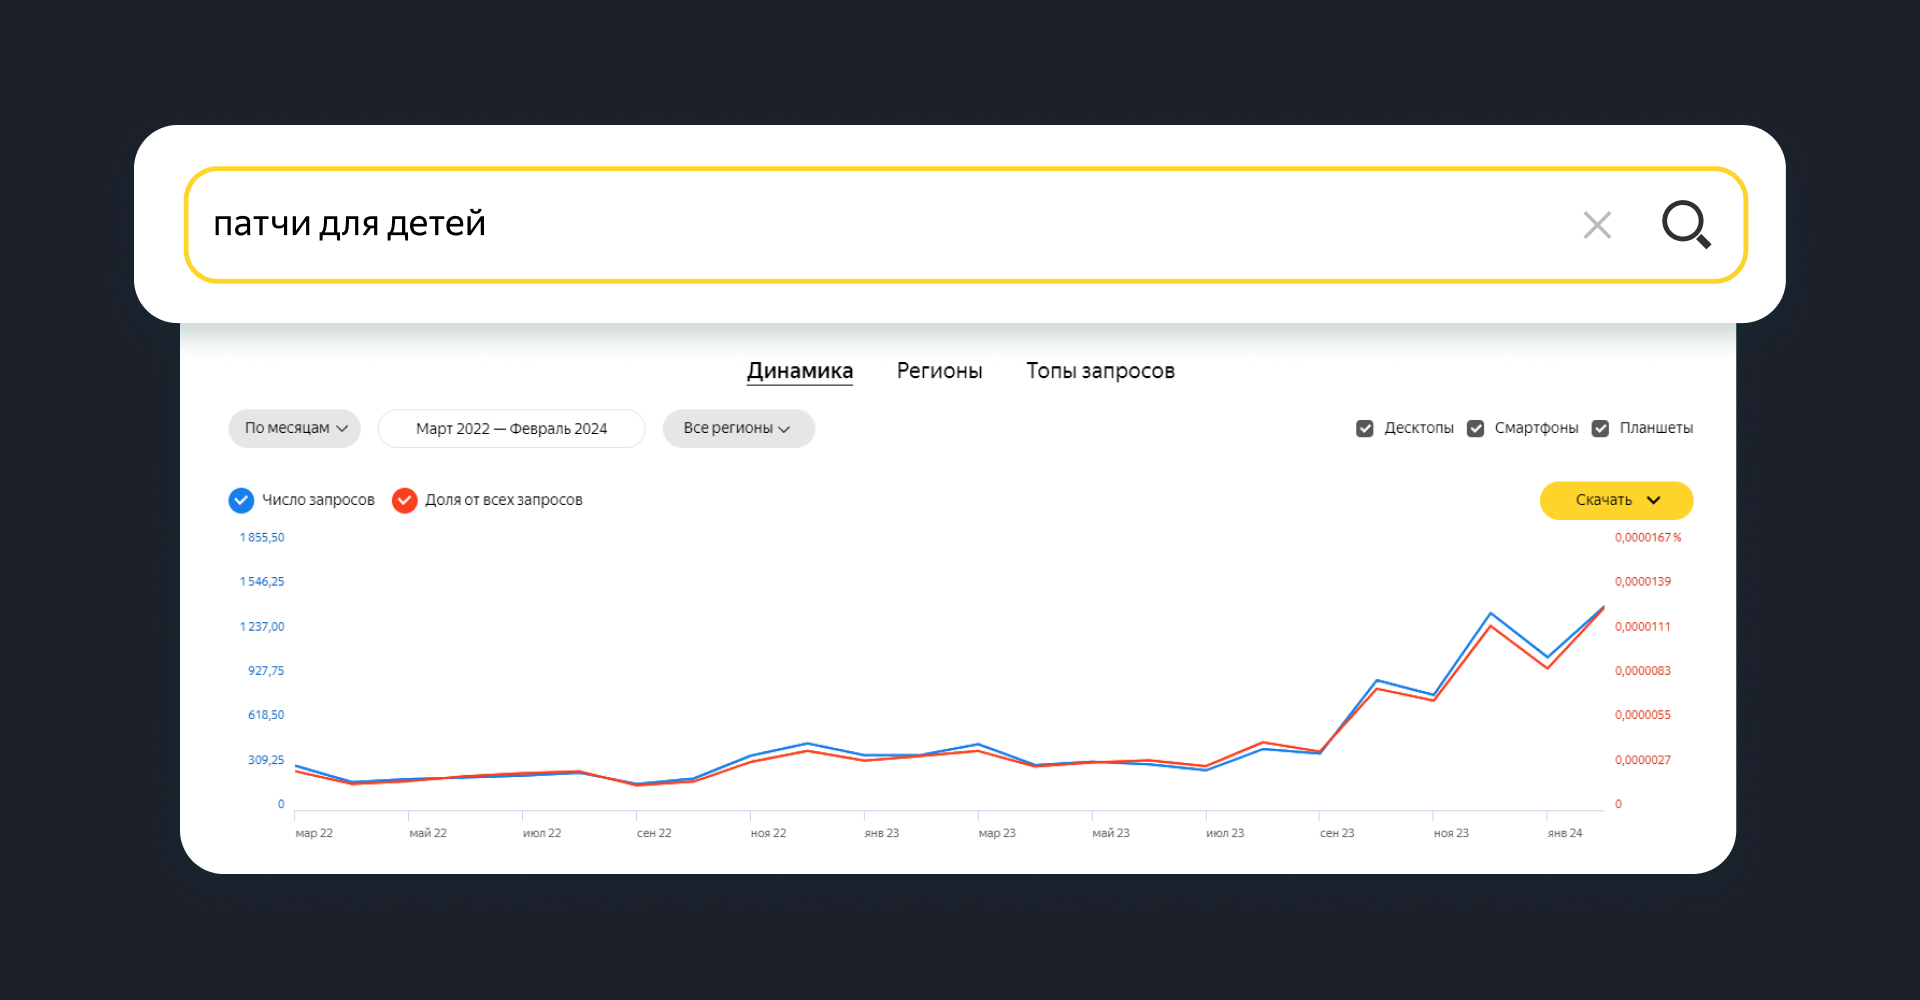Open the По месяцам grouping dropdown
The width and height of the screenshot is (1920, 1000).
pyautogui.click(x=294, y=428)
